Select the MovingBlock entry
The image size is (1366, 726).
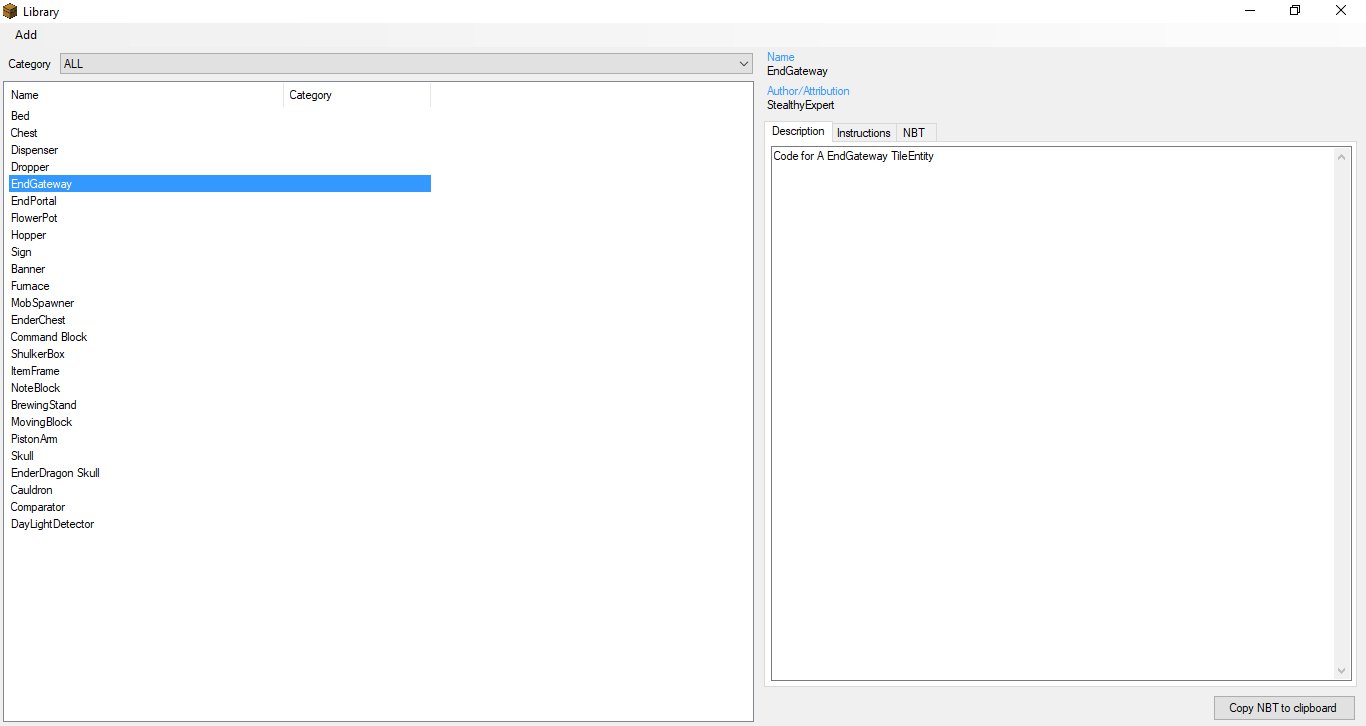[41, 422]
